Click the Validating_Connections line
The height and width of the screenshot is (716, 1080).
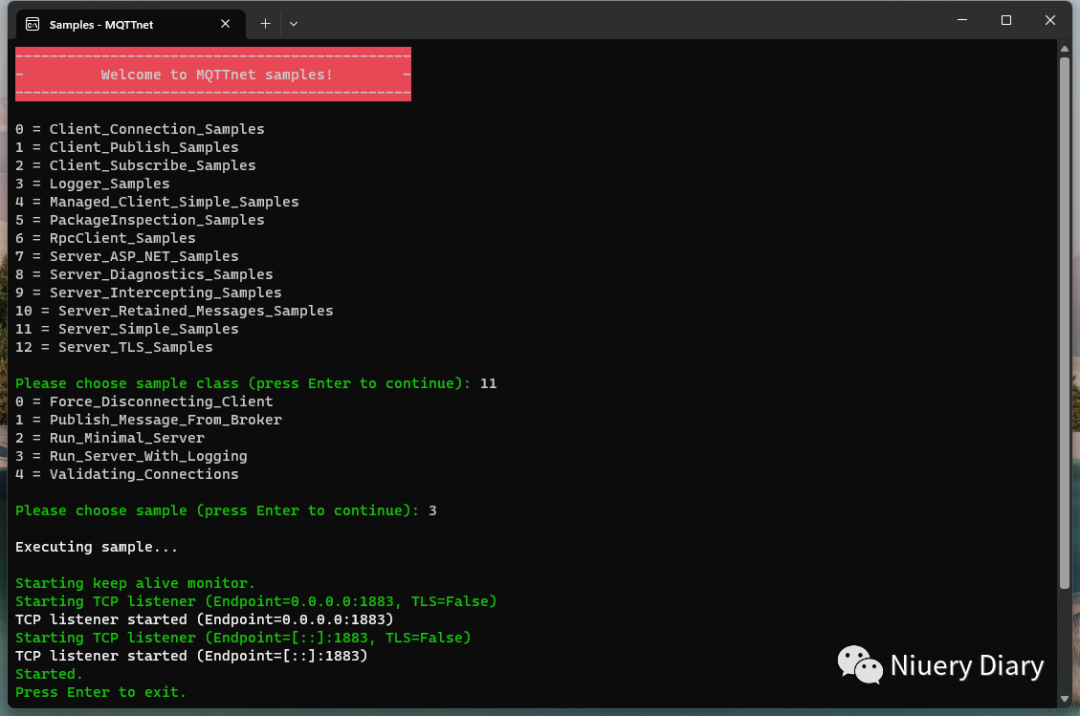point(127,474)
